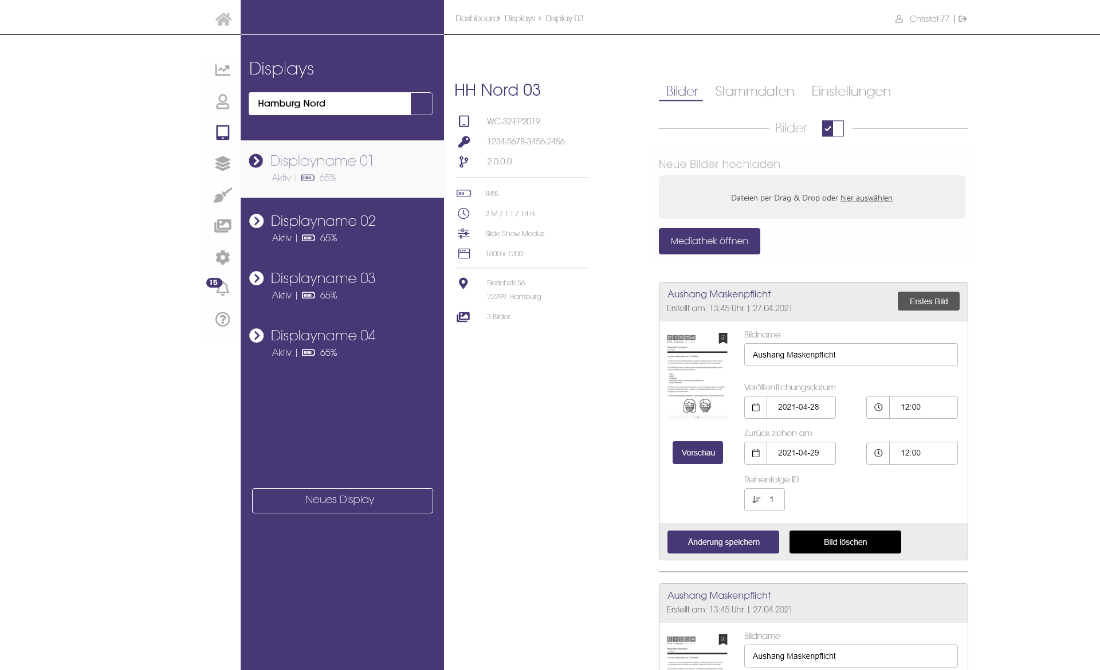Screen dimensions: 1100x670
Task: Click clock icon of Zurückziehen time field
Action: 878,453
